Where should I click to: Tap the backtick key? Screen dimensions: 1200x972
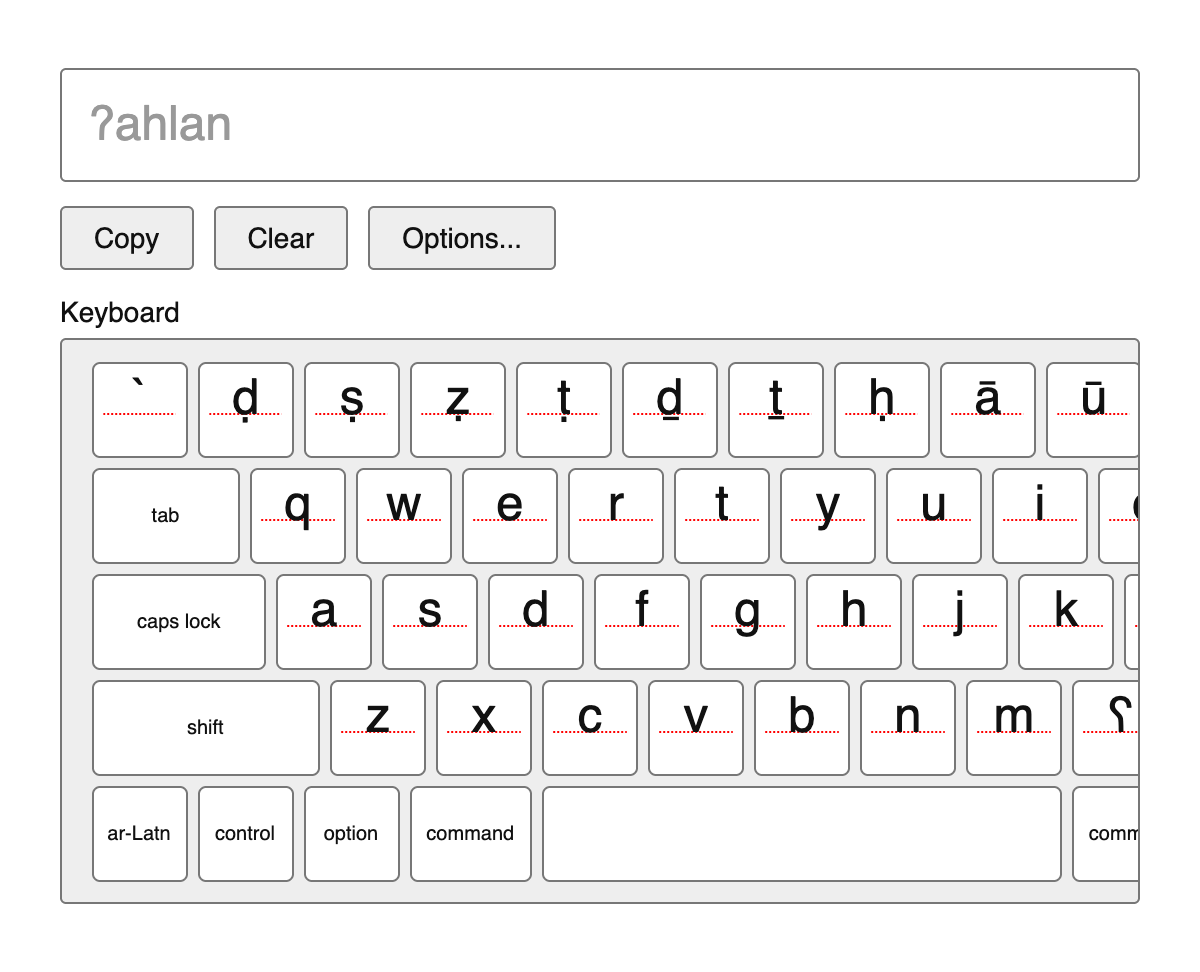[x=140, y=410]
